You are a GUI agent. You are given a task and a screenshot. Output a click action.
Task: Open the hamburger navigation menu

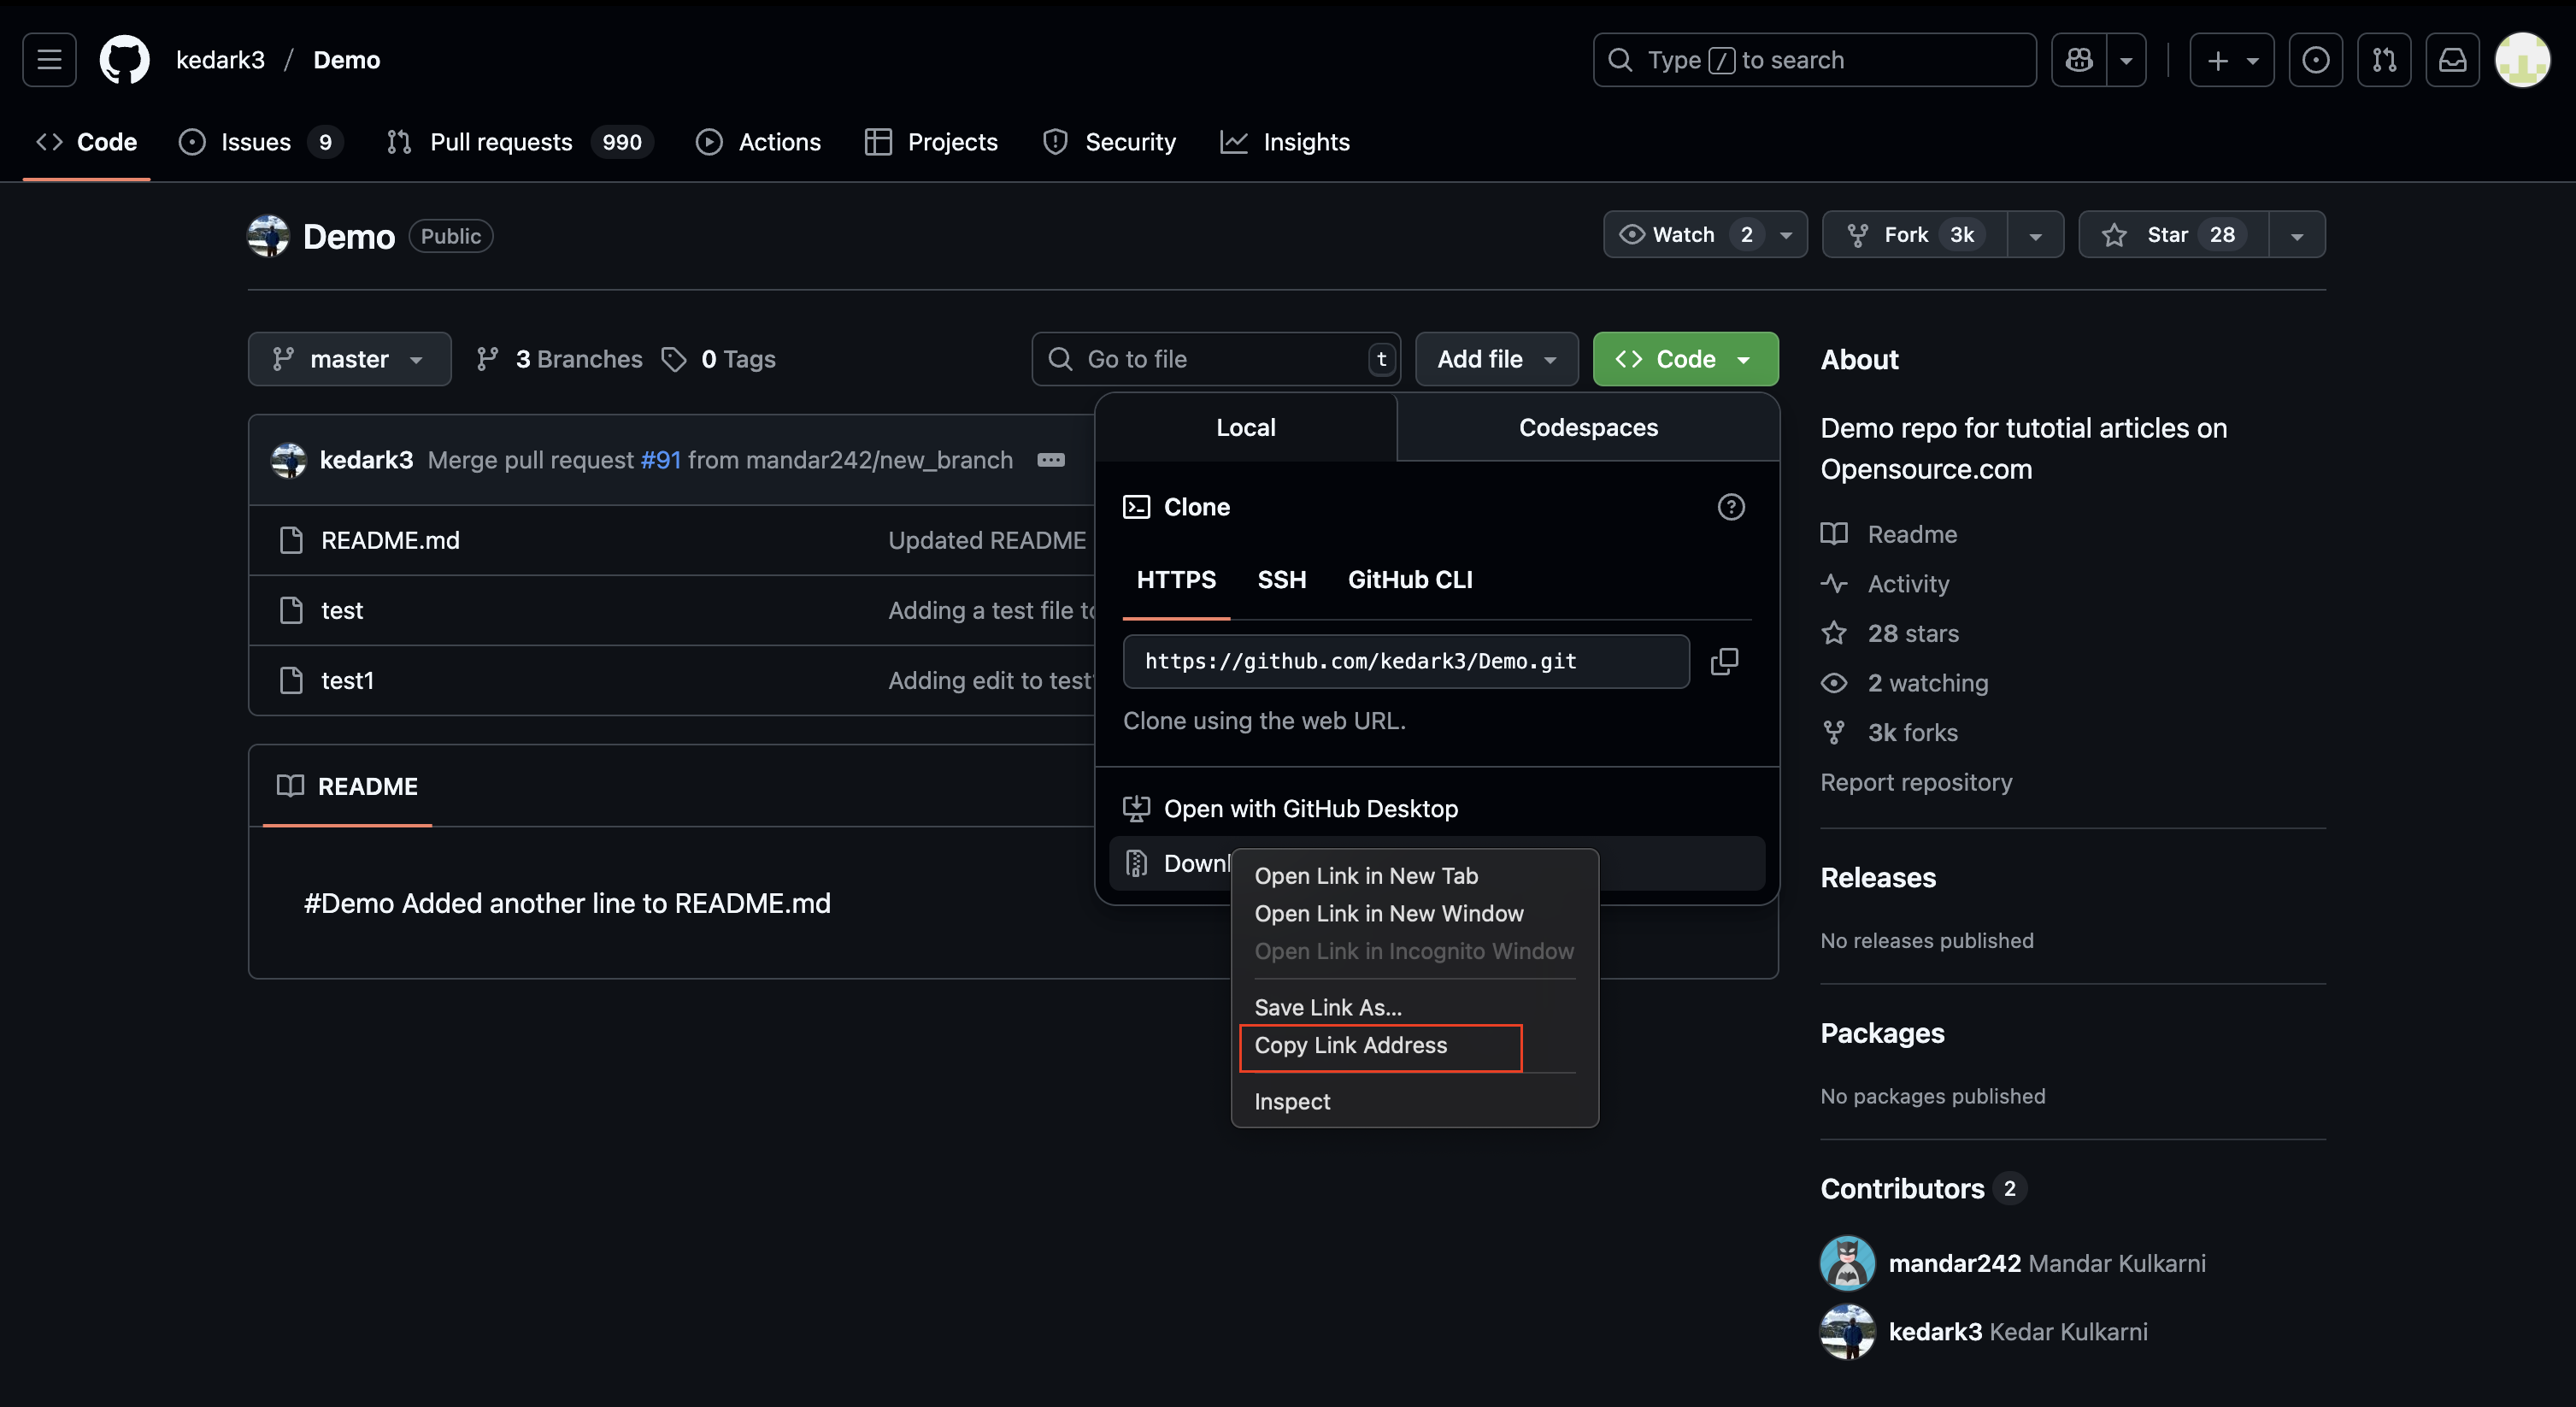(x=49, y=60)
